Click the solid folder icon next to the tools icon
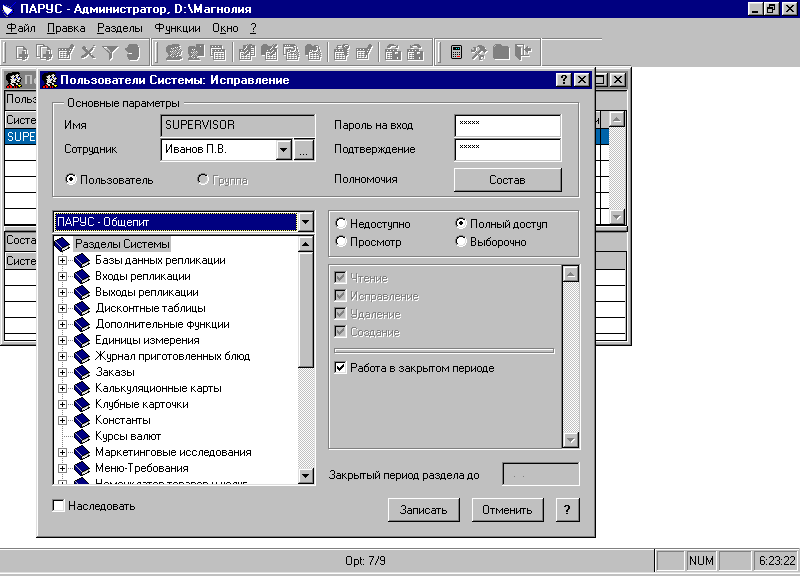This screenshot has height=576, width=800. click(501, 53)
